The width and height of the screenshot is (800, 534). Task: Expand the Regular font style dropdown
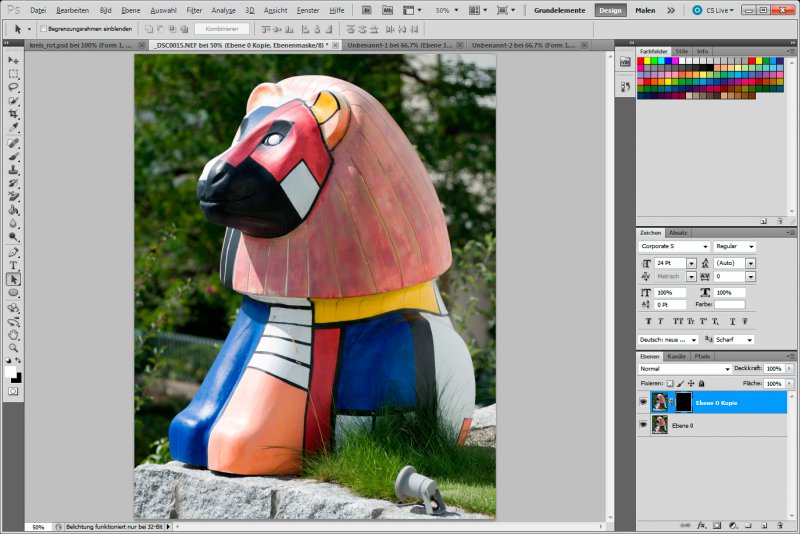pyautogui.click(x=734, y=246)
